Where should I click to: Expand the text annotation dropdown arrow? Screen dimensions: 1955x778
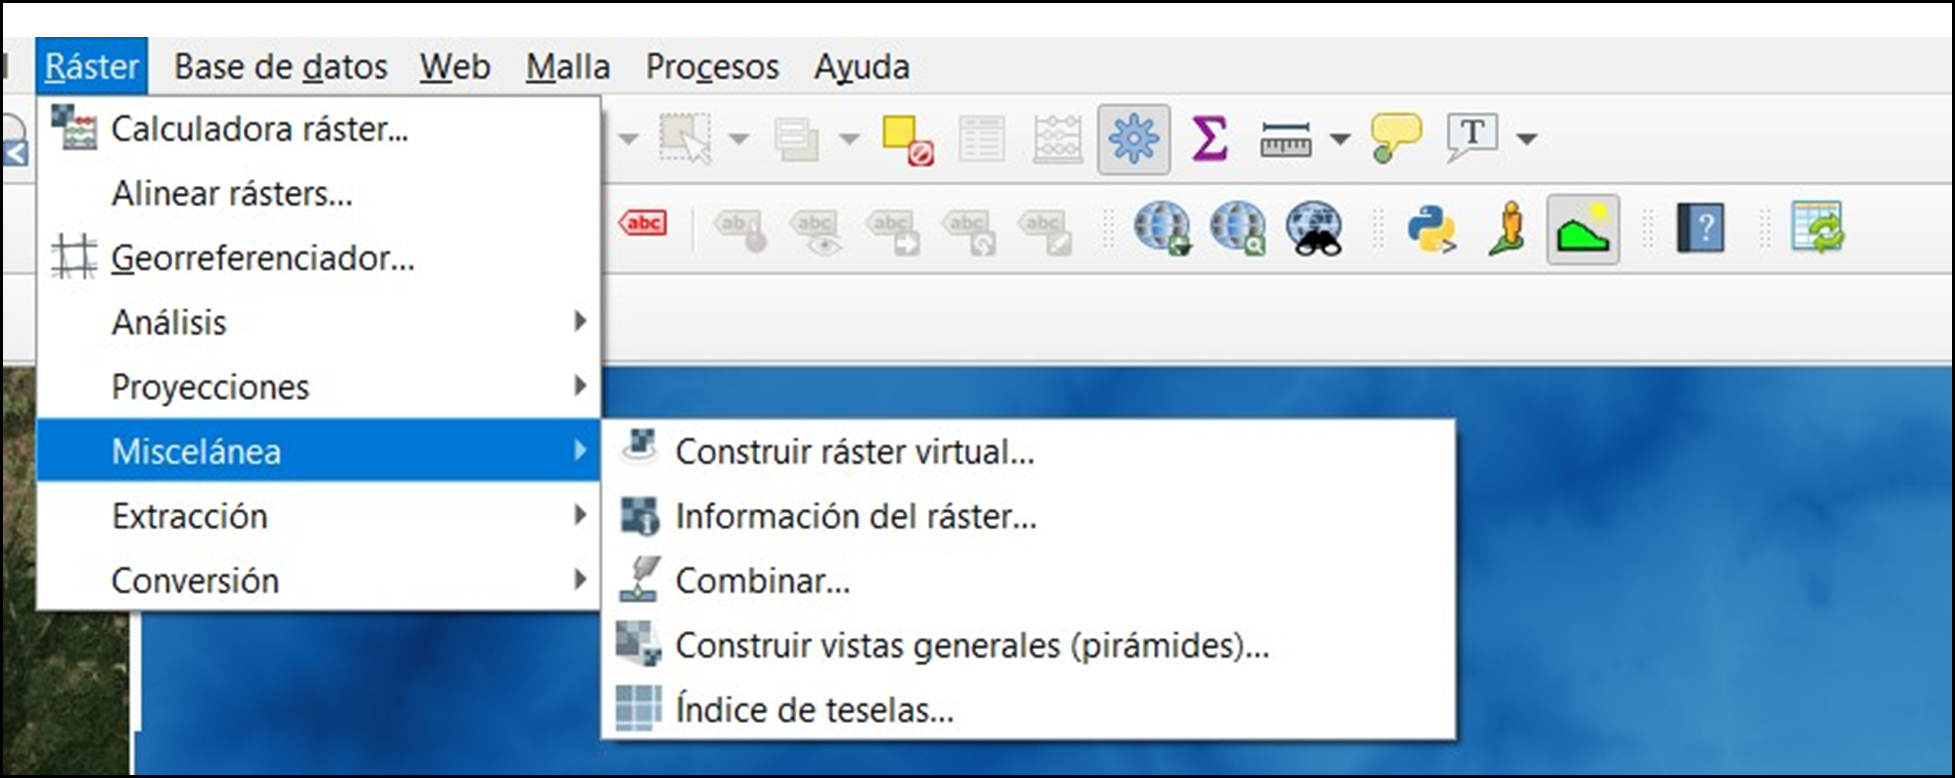click(x=1526, y=139)
